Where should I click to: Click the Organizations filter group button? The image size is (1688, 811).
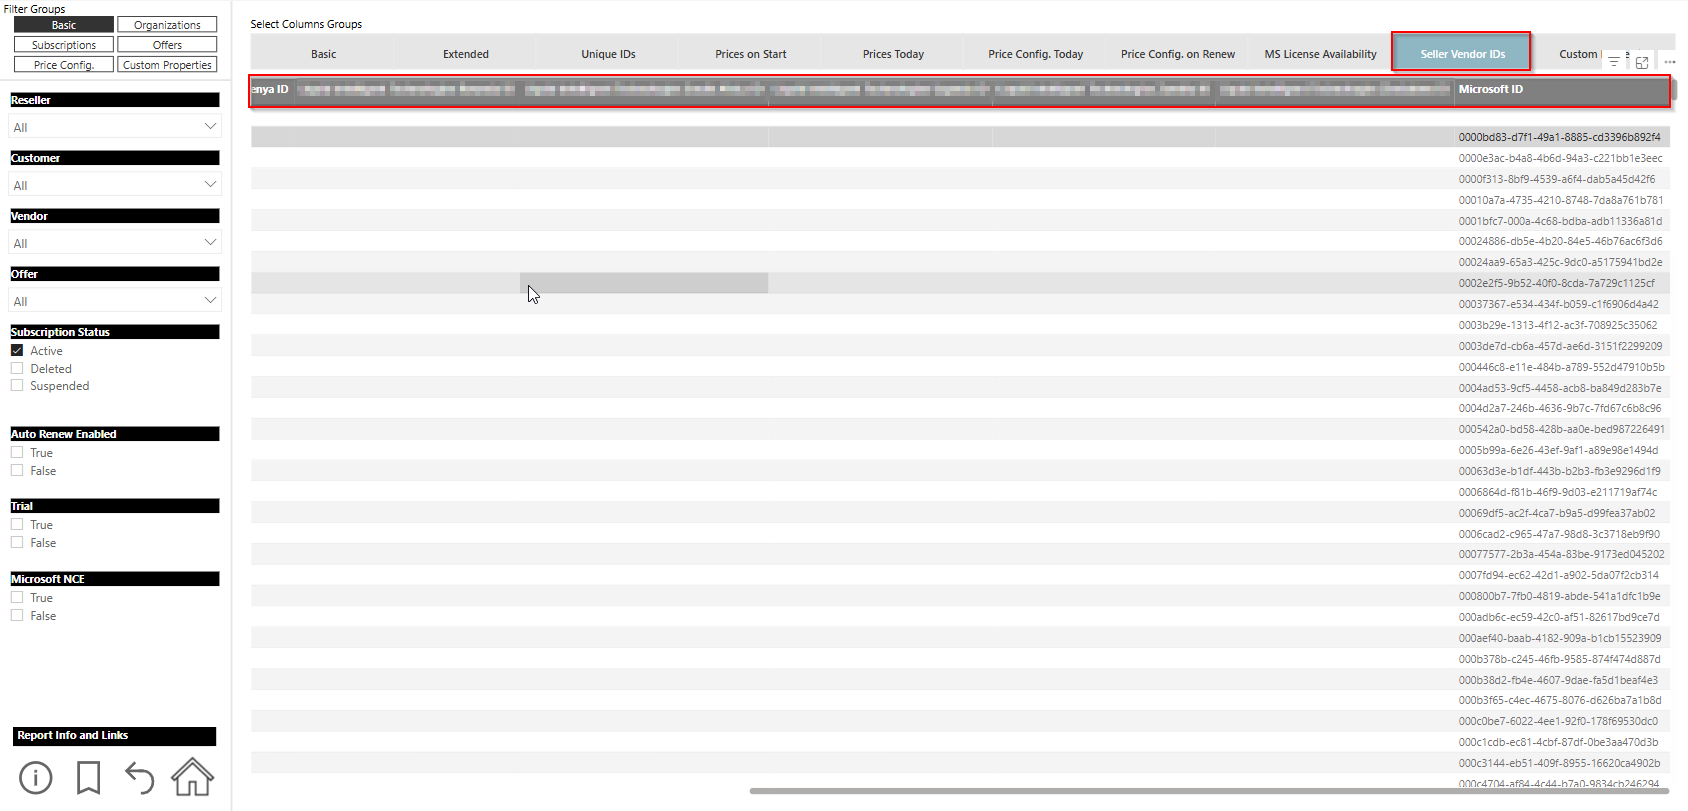tap(167, 25)
